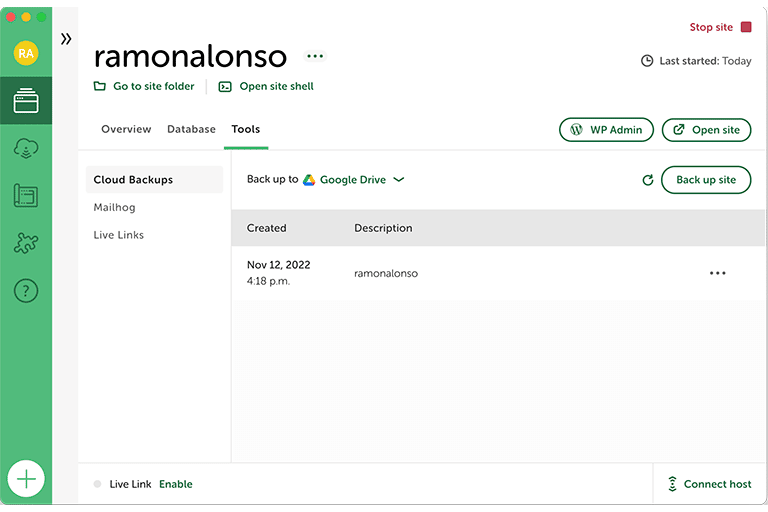This screenshot has height=512, width=768.
Task: Open more options for ramonalonso backup row
Action: coord(718,273)
